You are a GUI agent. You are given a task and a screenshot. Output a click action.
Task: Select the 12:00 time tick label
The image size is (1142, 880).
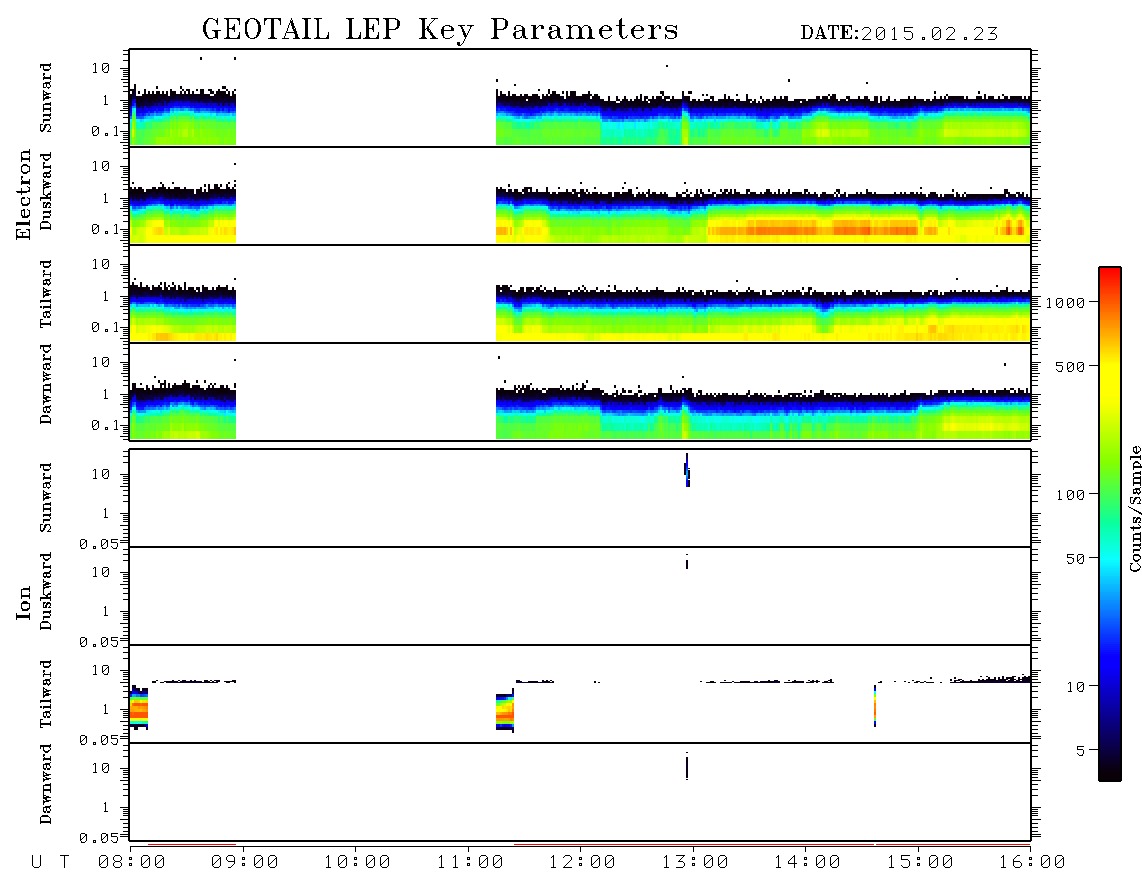582,863
